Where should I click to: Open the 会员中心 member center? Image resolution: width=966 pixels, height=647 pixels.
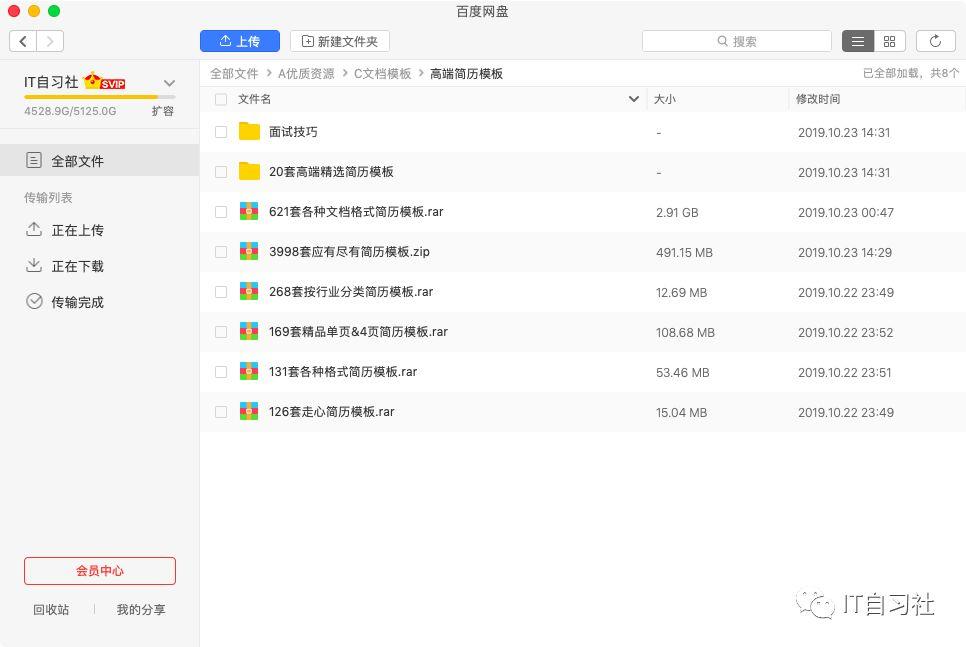[99, 570]
